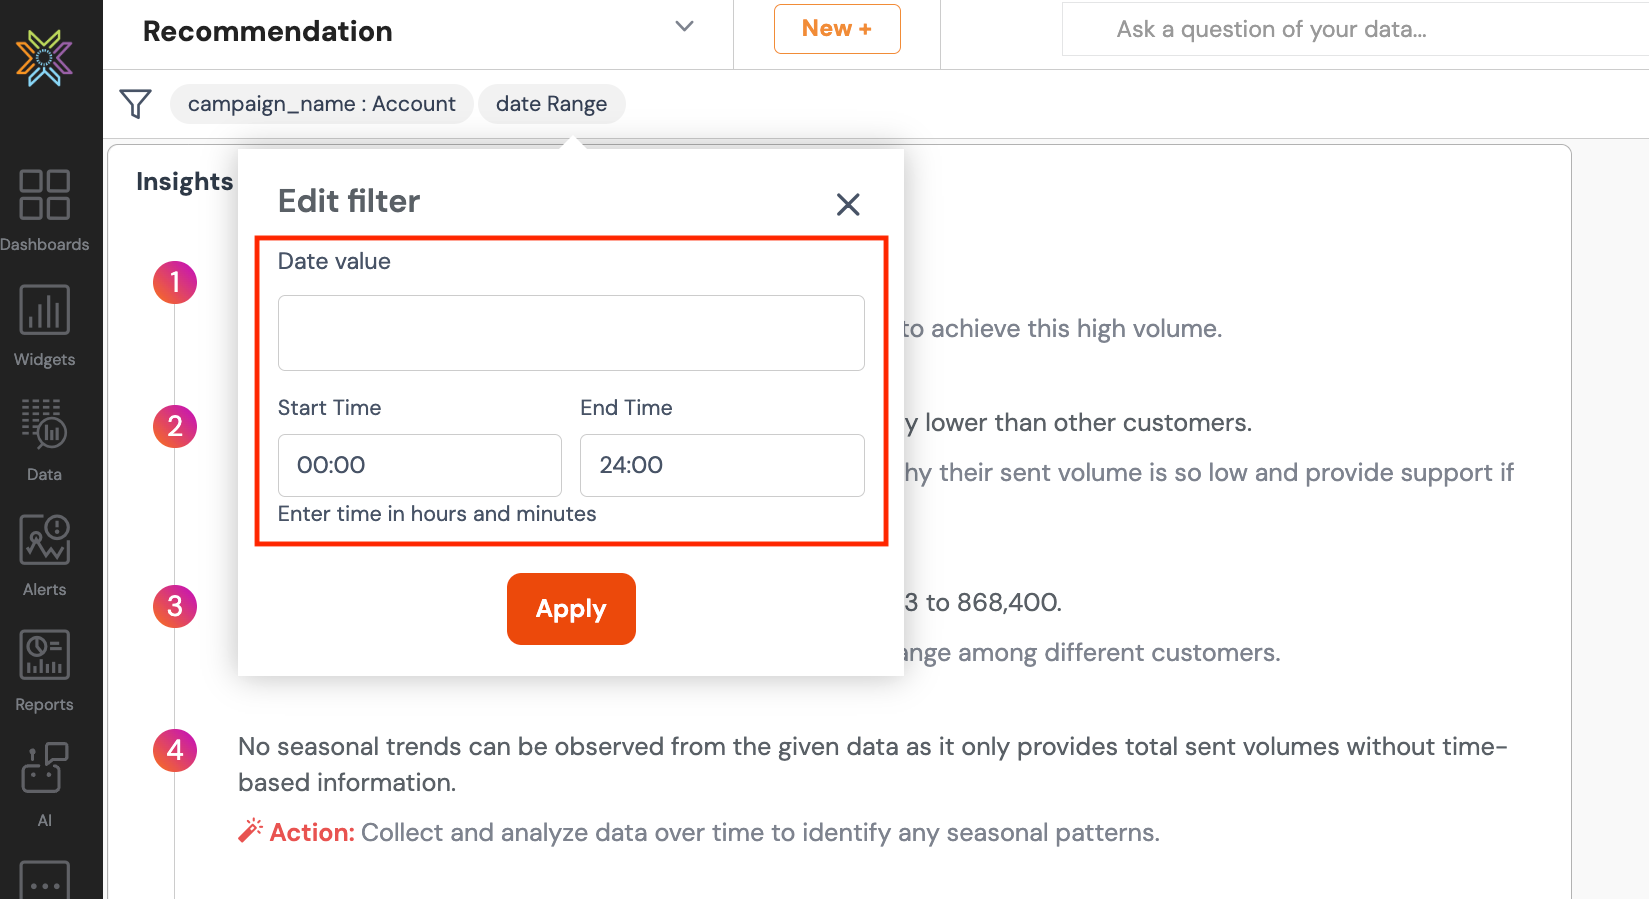Viewport: 1649px width, 899px height.
Task: Go to the Data section icon
Action: pos(45,424)
